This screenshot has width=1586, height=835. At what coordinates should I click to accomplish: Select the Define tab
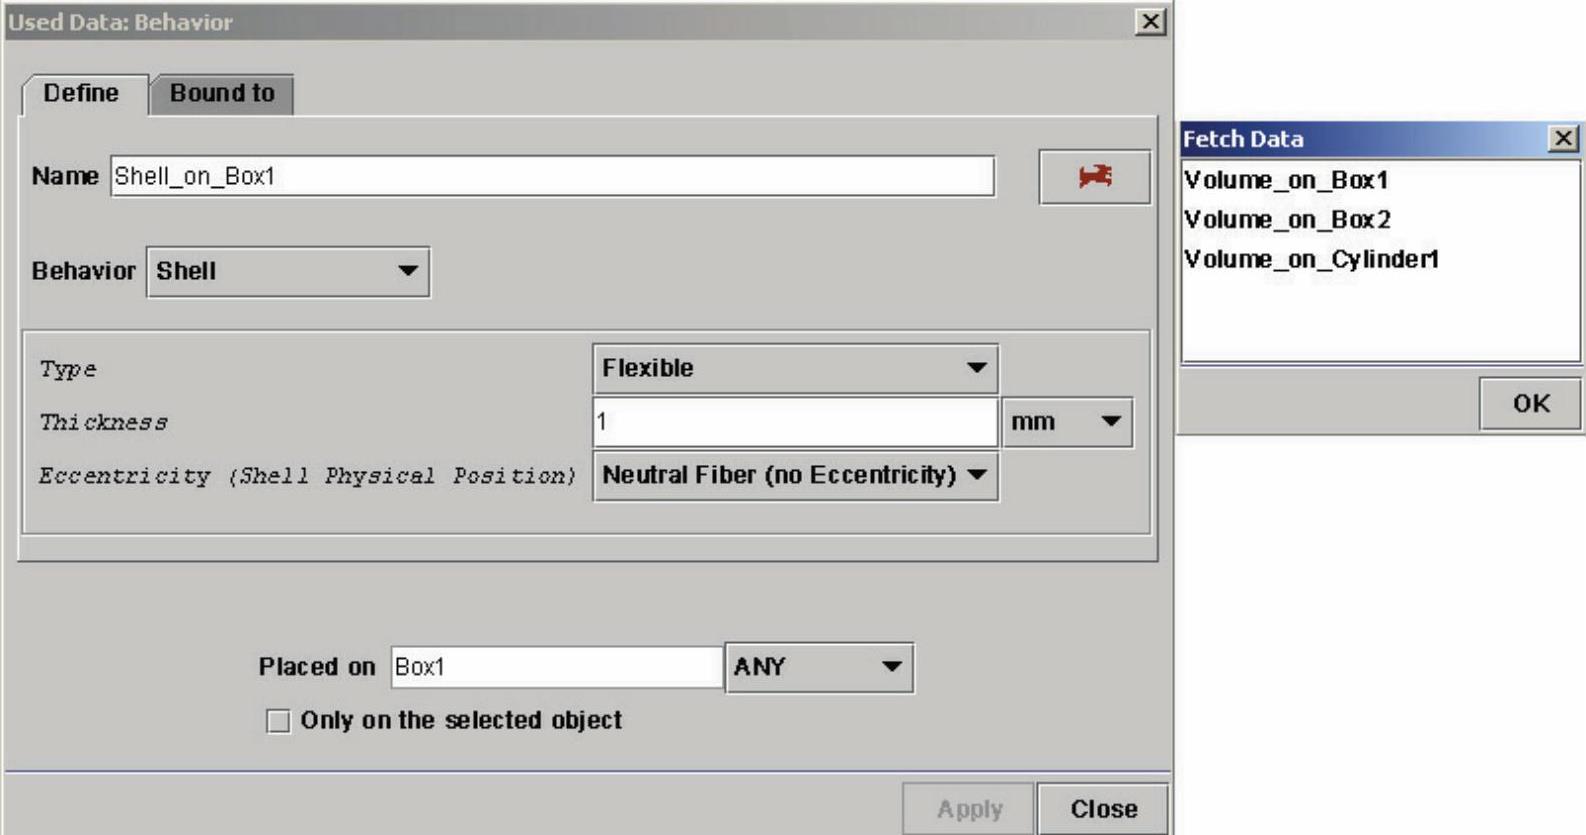[x=81, y=94]
